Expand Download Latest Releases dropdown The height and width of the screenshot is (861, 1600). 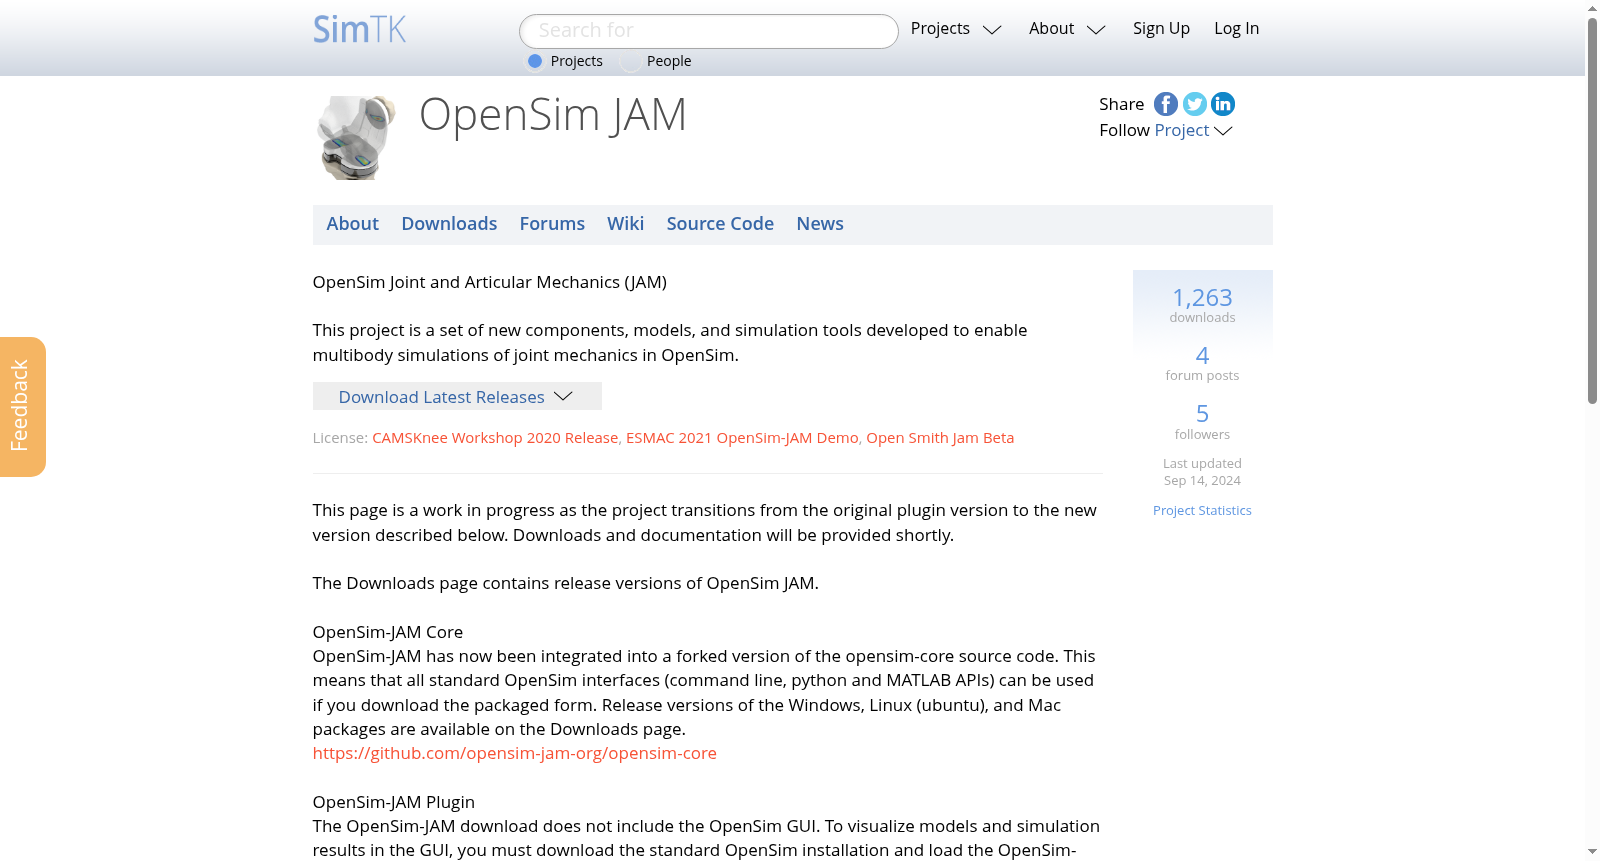[457, 396]
